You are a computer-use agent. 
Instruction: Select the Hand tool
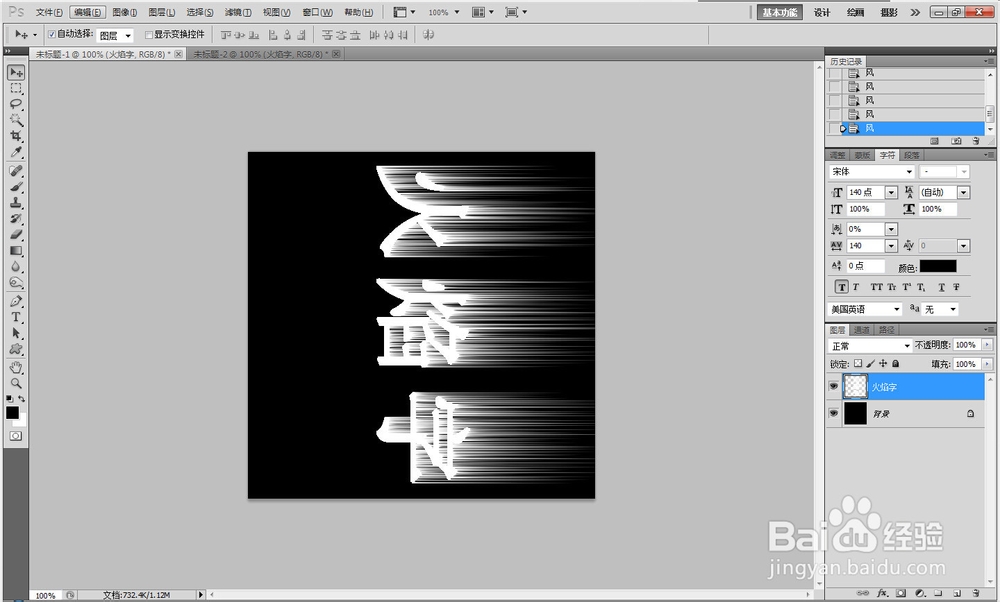16,367
